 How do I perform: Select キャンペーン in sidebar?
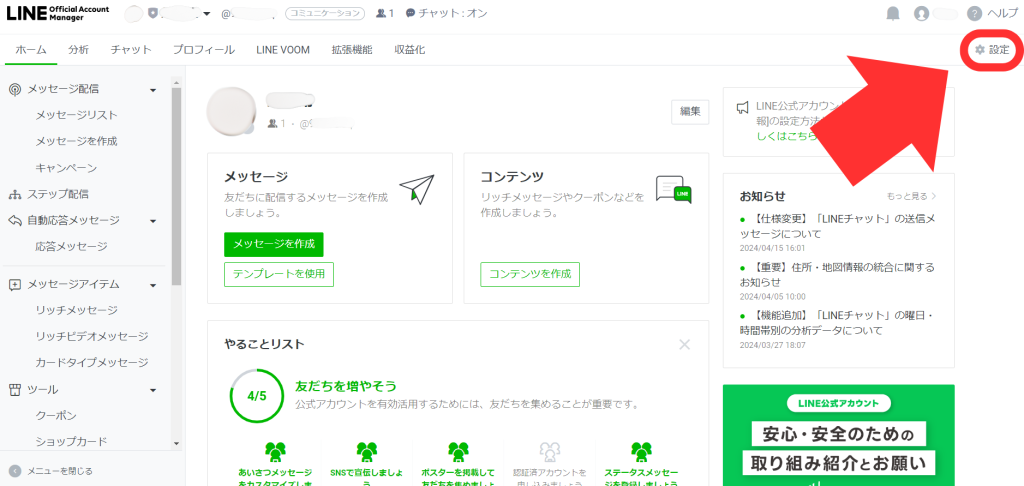(66, 168)
